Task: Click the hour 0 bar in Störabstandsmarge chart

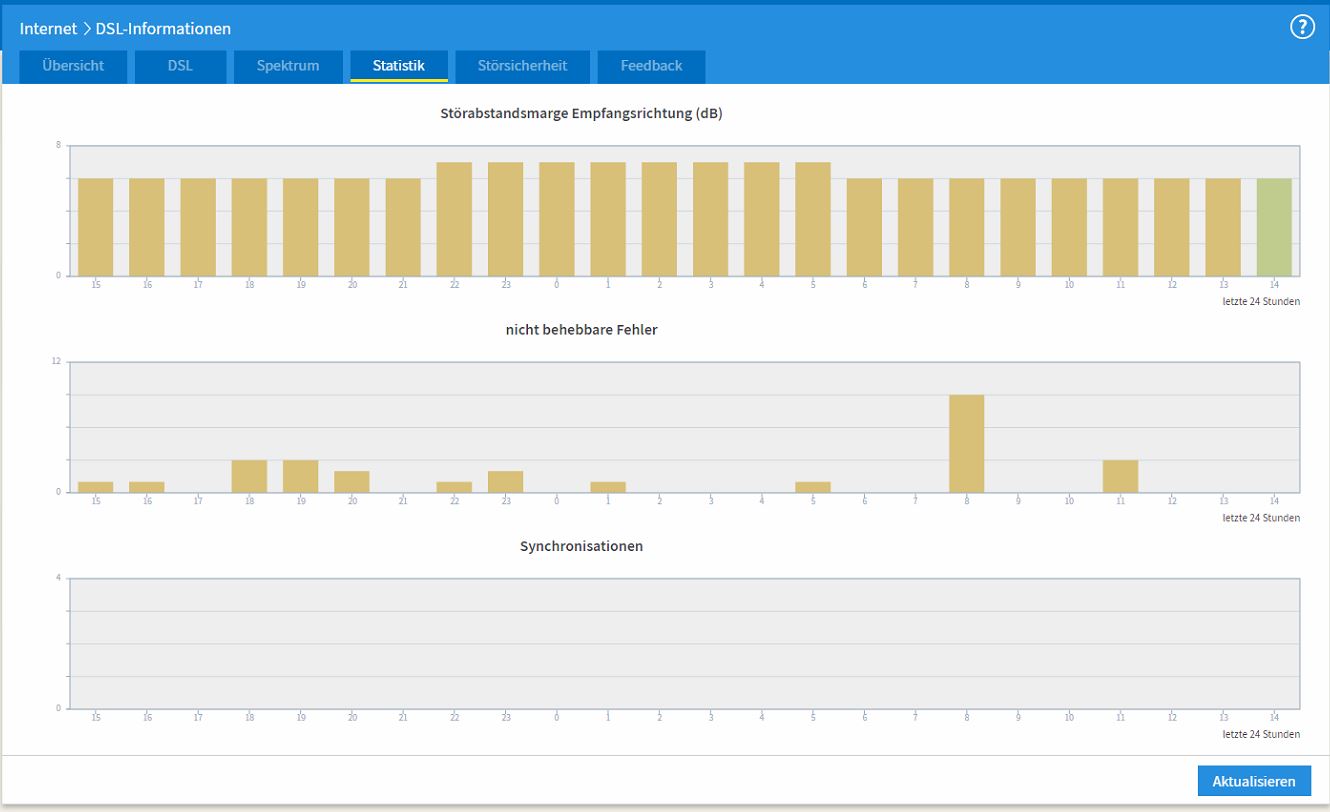Action: click(x=557, y=219)
